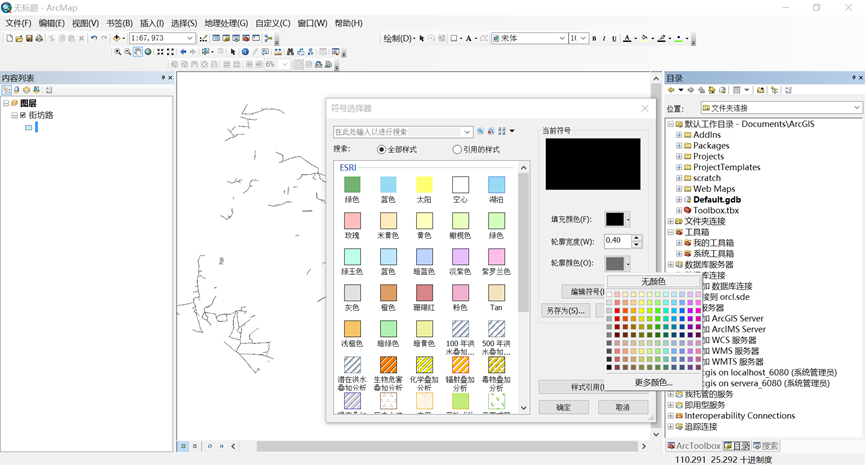Open 更多颜色... in color palette
Screen dimensions: 865x465
pos(653,382)
